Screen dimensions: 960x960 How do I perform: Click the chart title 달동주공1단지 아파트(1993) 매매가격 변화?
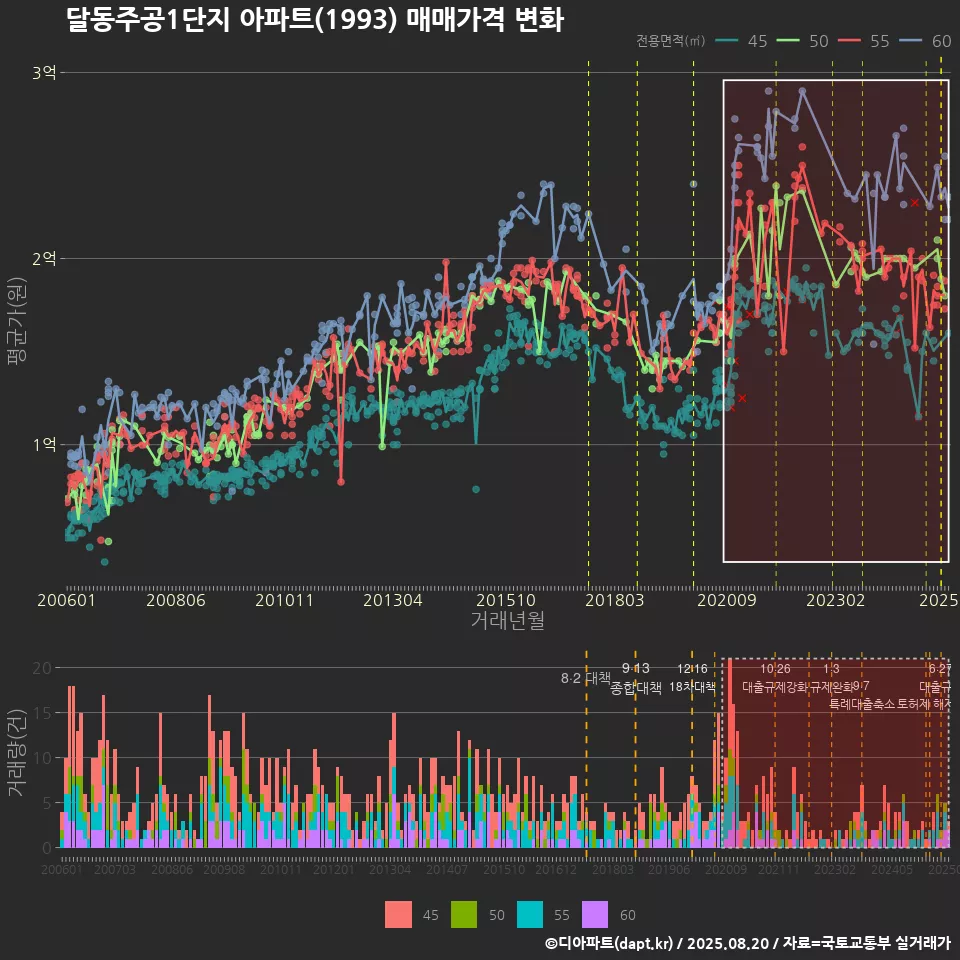click(315, 20)
